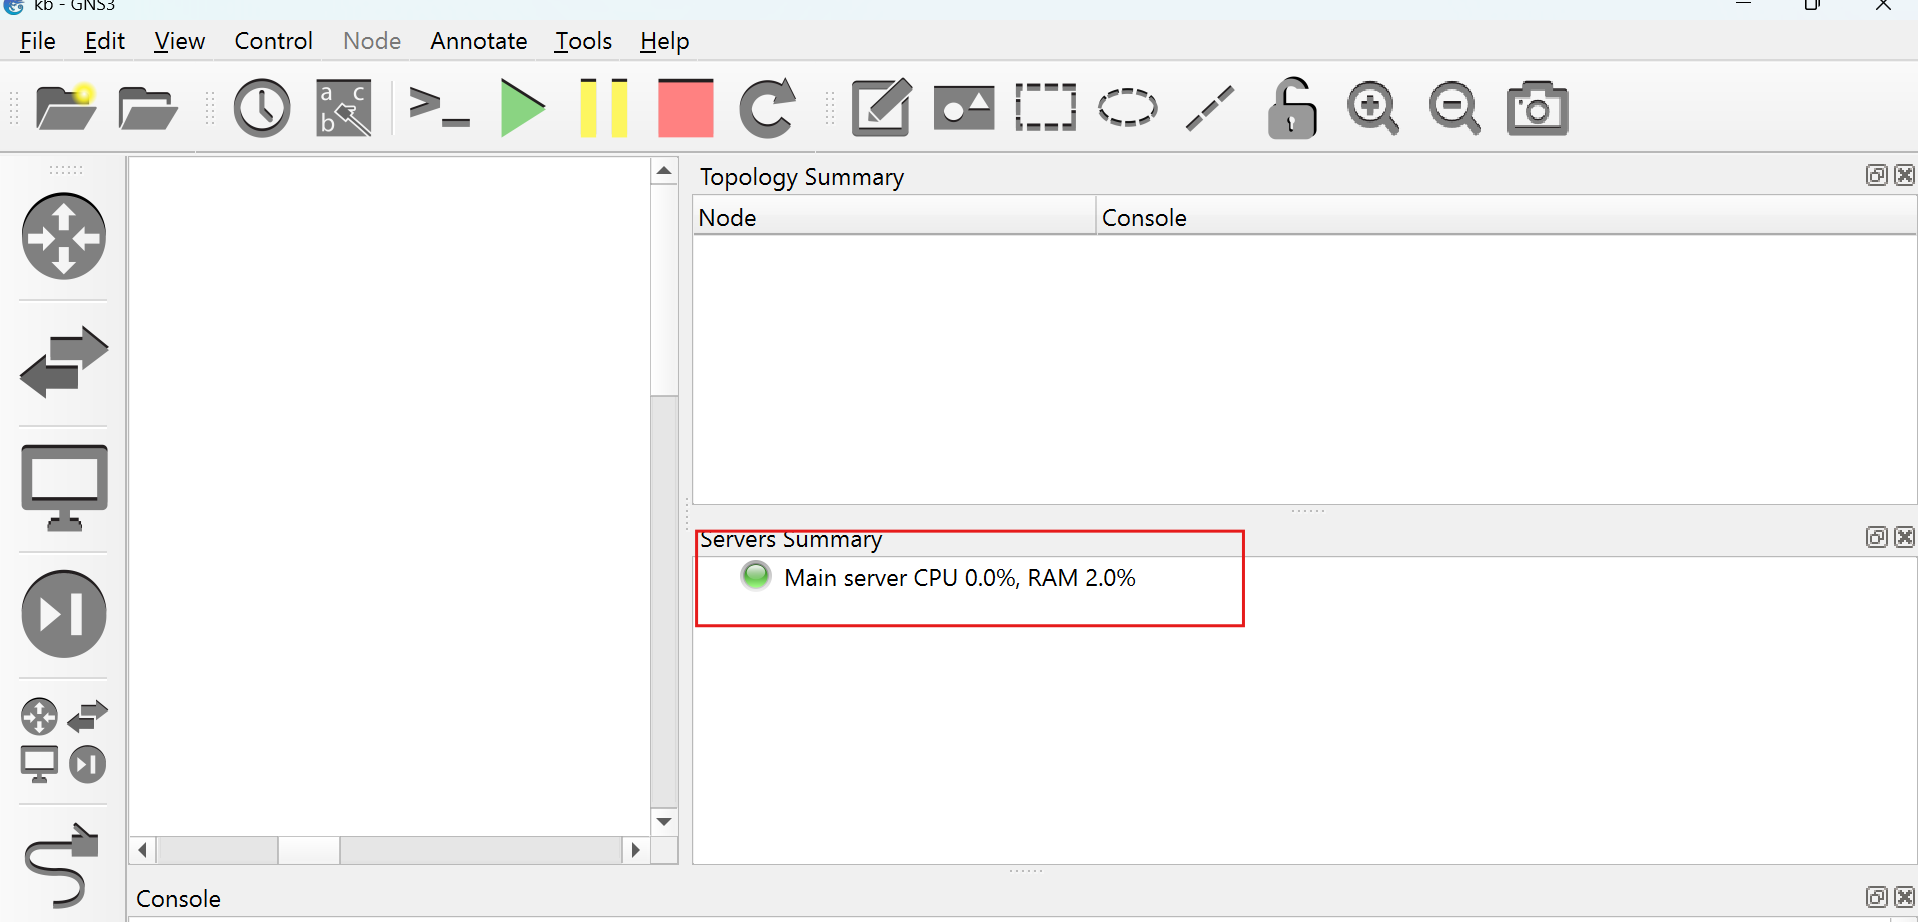Suspend all nodes with yellow pause button
This screenshot has height=922, width=1918.
(604, 108)
